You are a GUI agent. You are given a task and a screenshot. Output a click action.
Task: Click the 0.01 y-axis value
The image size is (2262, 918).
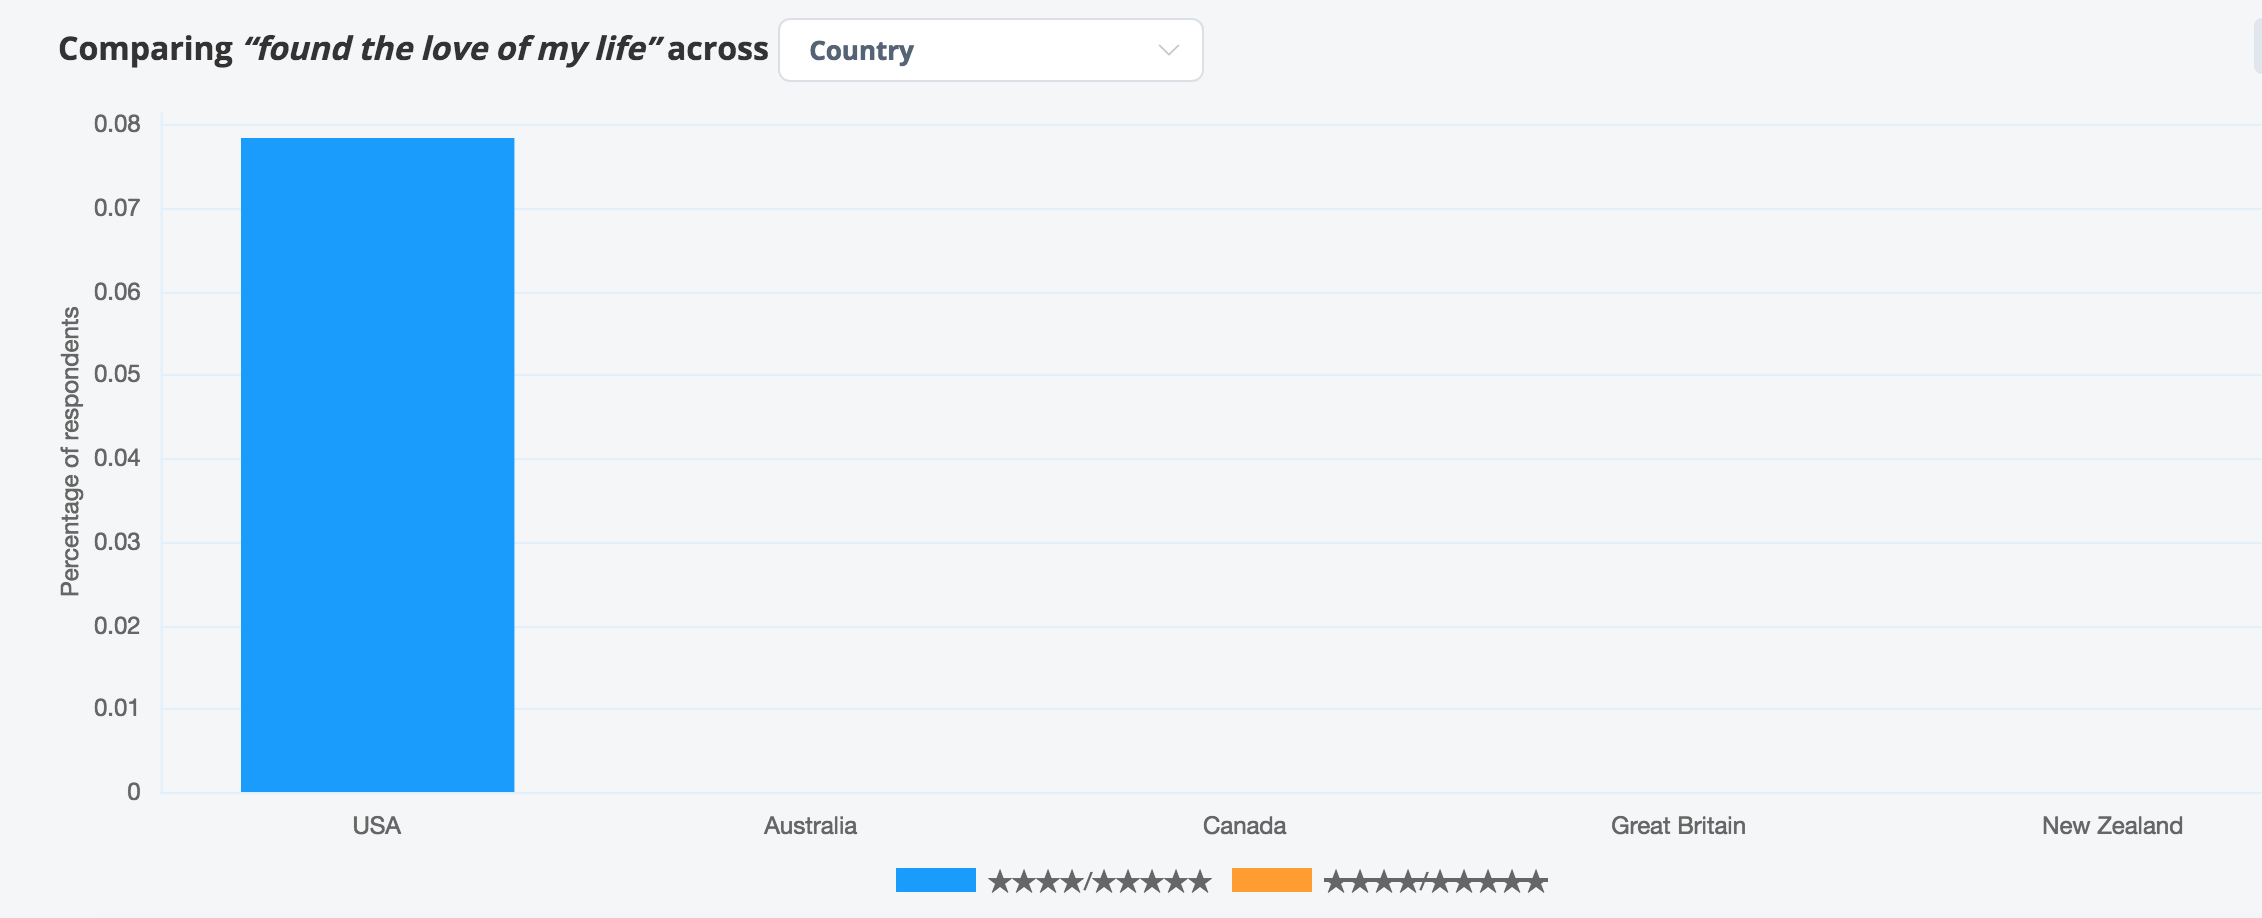point(117,708)
